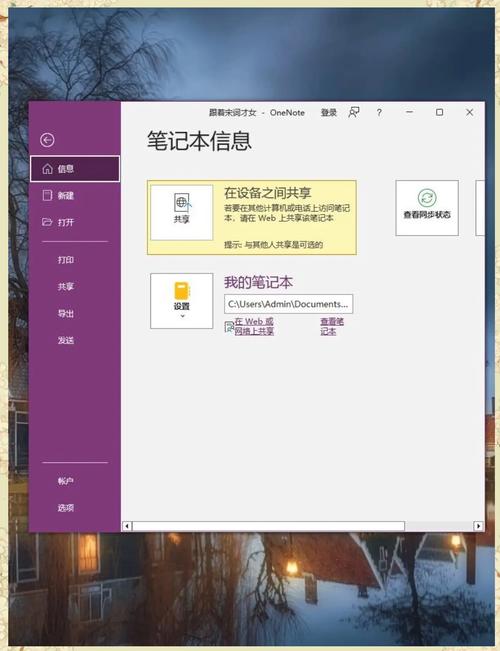
Task: Click 登录 to sign in
Action: [328, 113]
